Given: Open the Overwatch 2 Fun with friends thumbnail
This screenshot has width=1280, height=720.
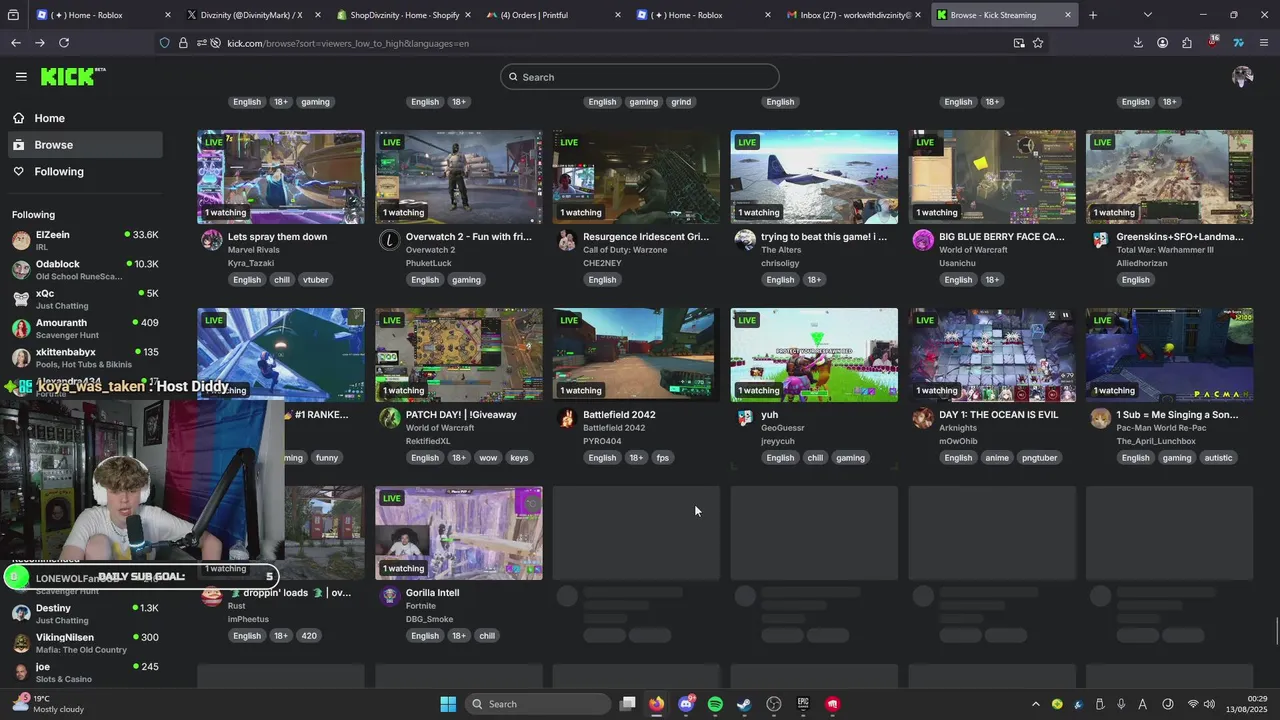Looking at the screenshot, I should point(459,177).
